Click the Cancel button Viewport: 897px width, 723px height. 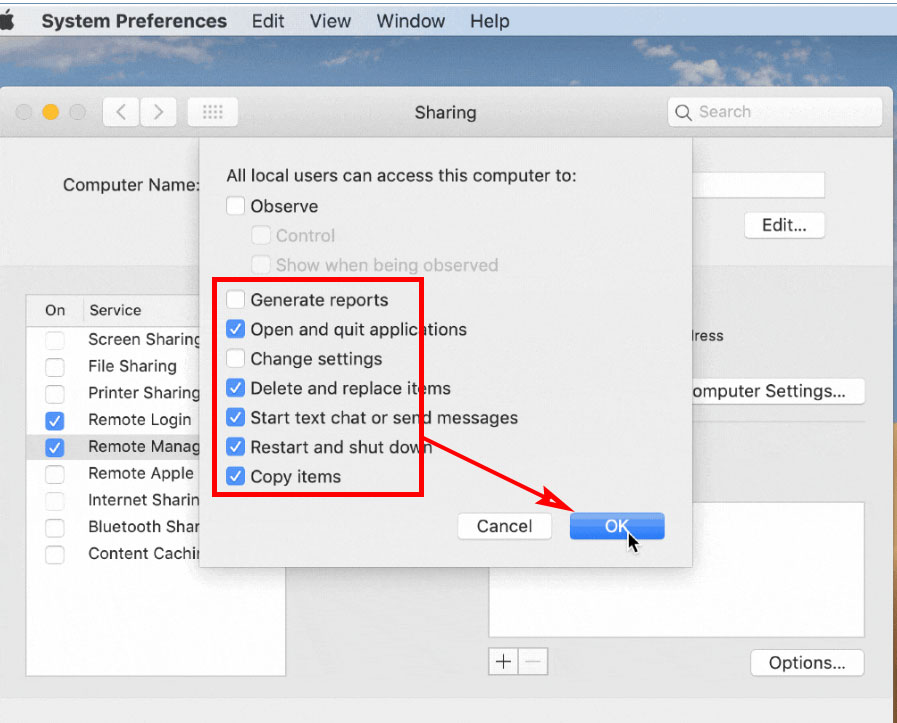(x=505, y=526)
